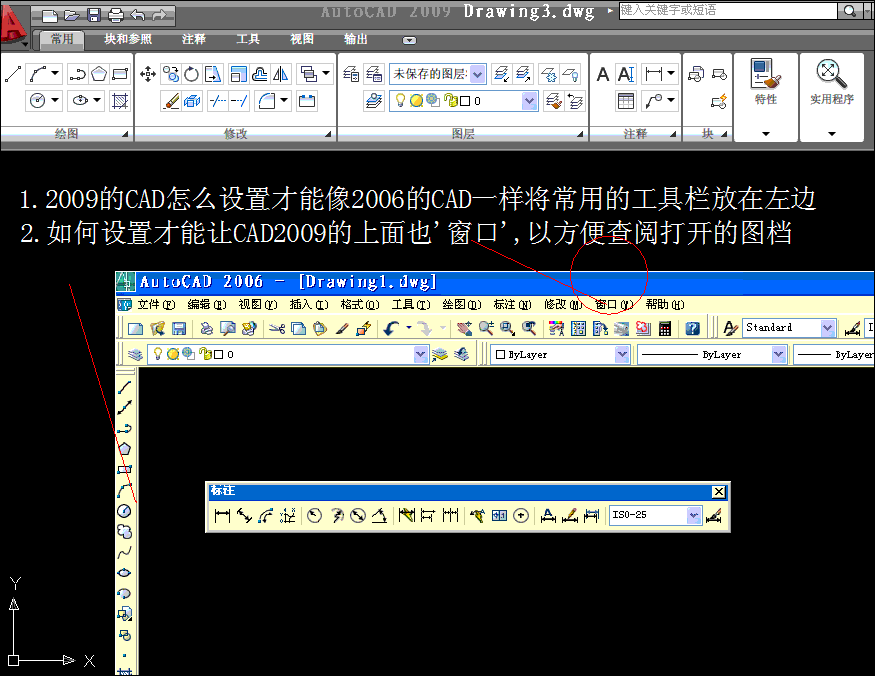Select the Line tool in the 绘图 panel

click(12, 74)
